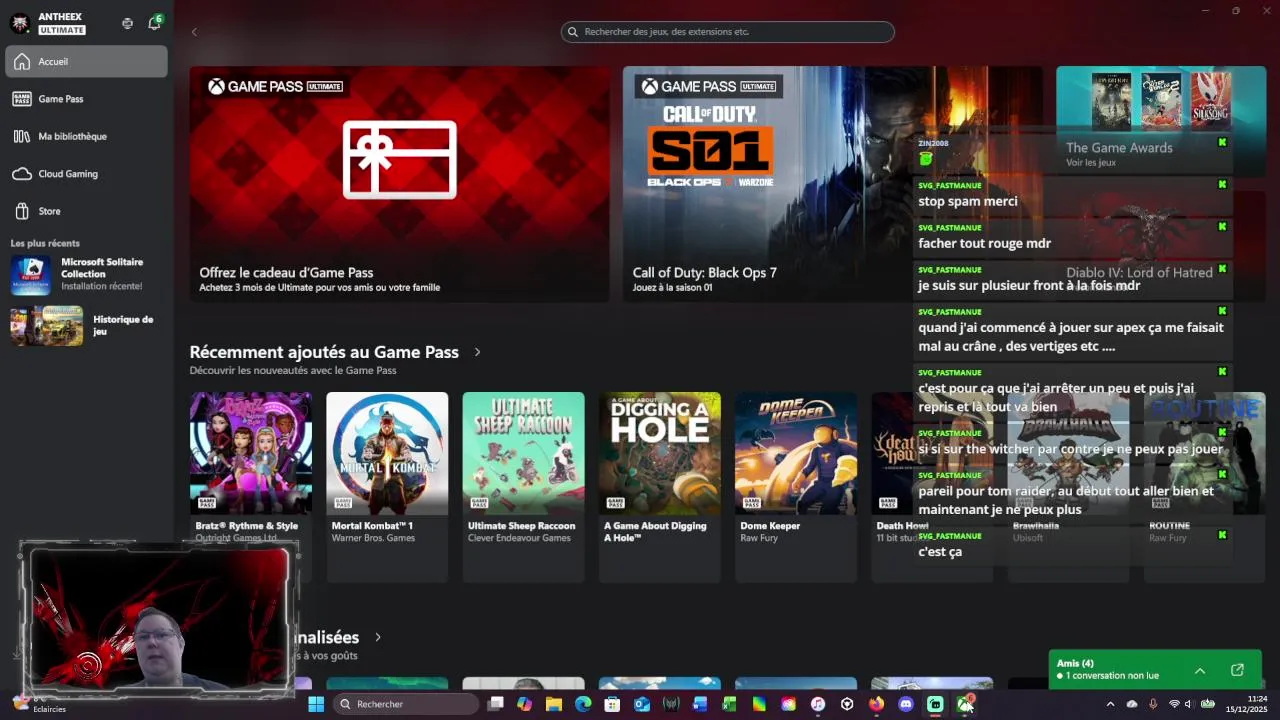The height and width of the screenshot is (720, 1280).
Task: Open the volume tray icon
Action: pos(1188,704)
